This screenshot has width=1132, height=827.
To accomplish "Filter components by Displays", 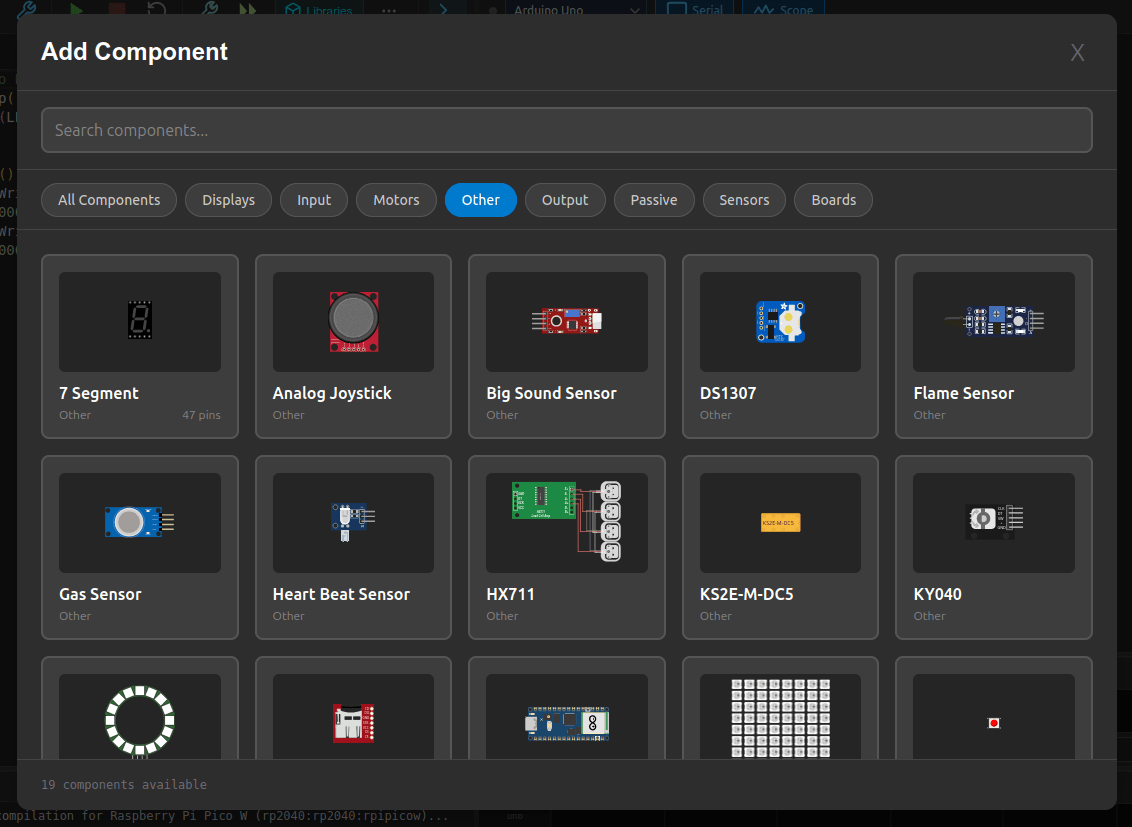I will pos(228,200).
